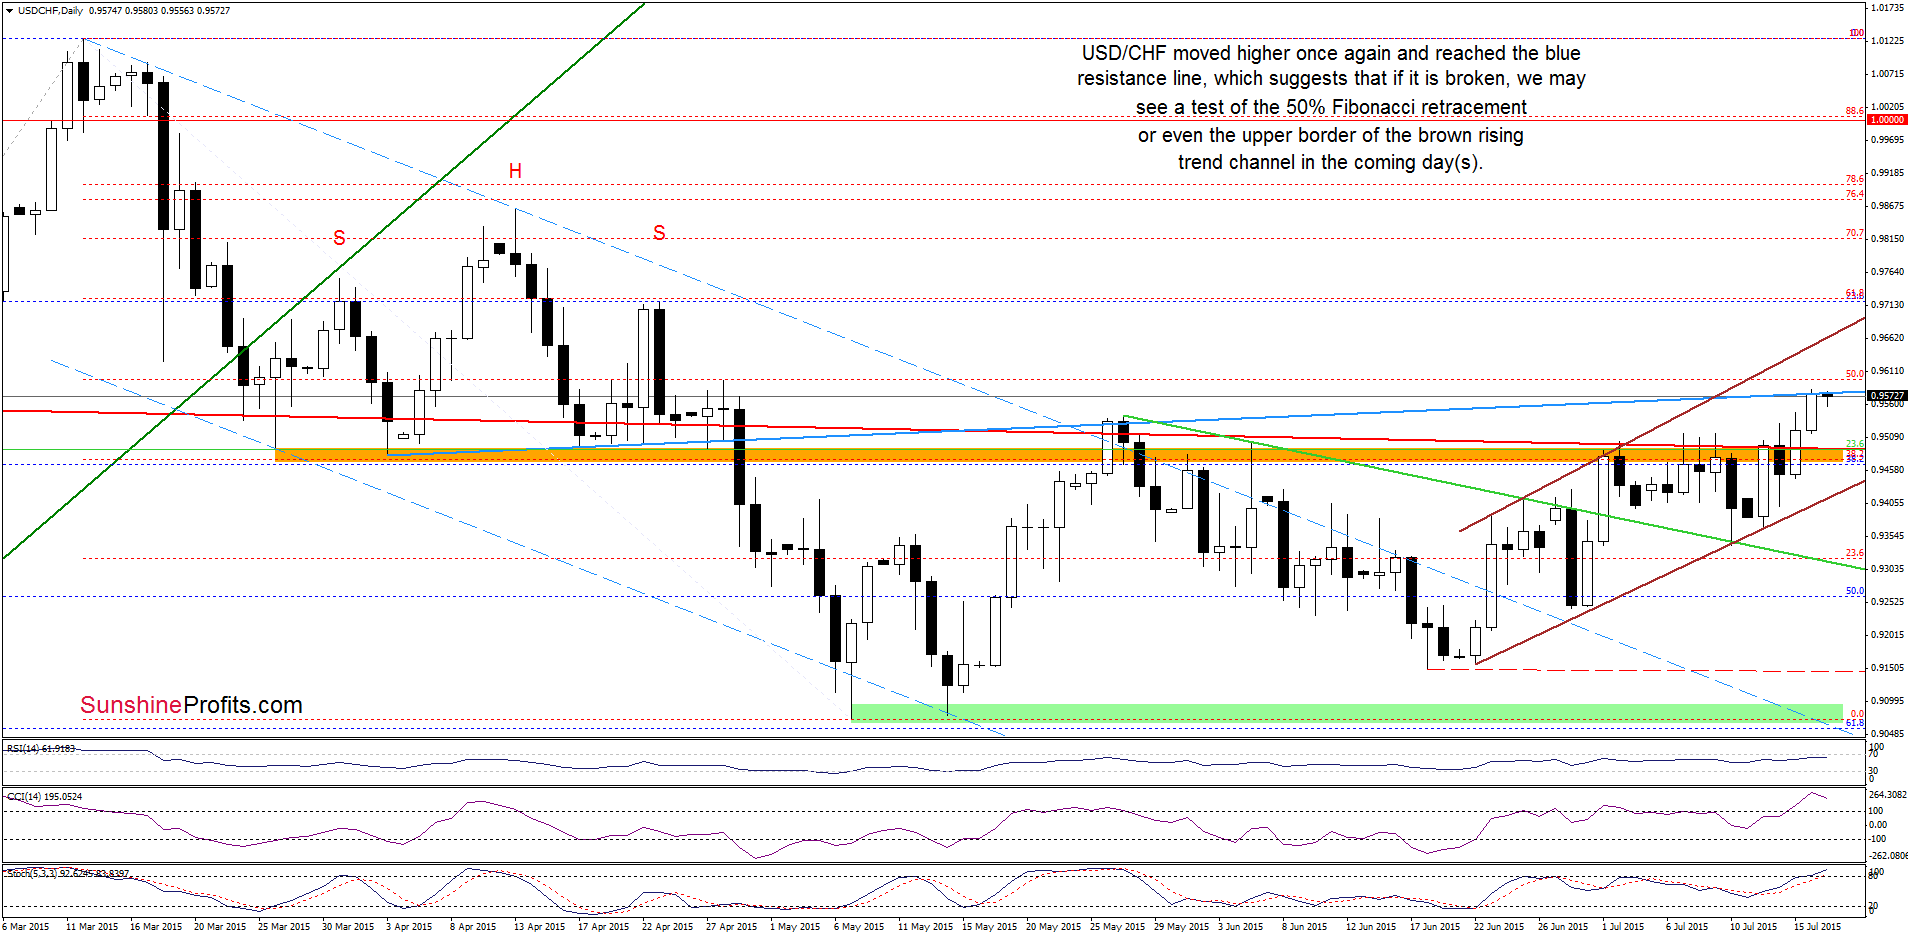Click the 88.6 Fibonacci level label
Screen dimensions: 1908x935
1854,111
